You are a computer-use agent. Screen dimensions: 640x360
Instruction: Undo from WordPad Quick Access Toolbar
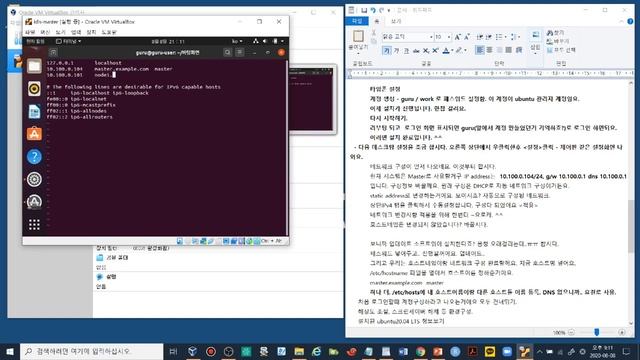(x=373, y=10)
